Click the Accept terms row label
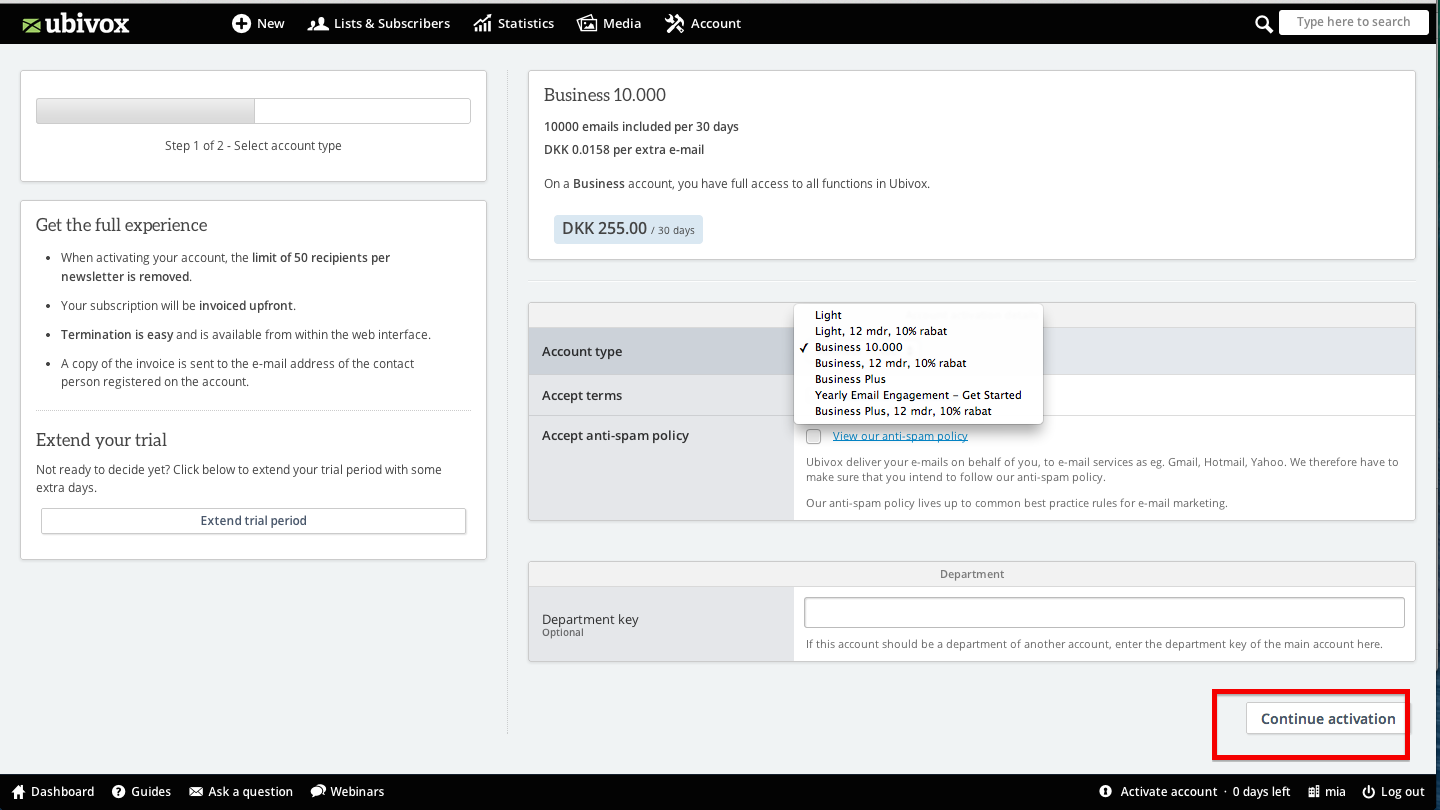Image resolution: width=1440 pixels, height=810 pixels. pyautogui.click(x=582, y=396)
